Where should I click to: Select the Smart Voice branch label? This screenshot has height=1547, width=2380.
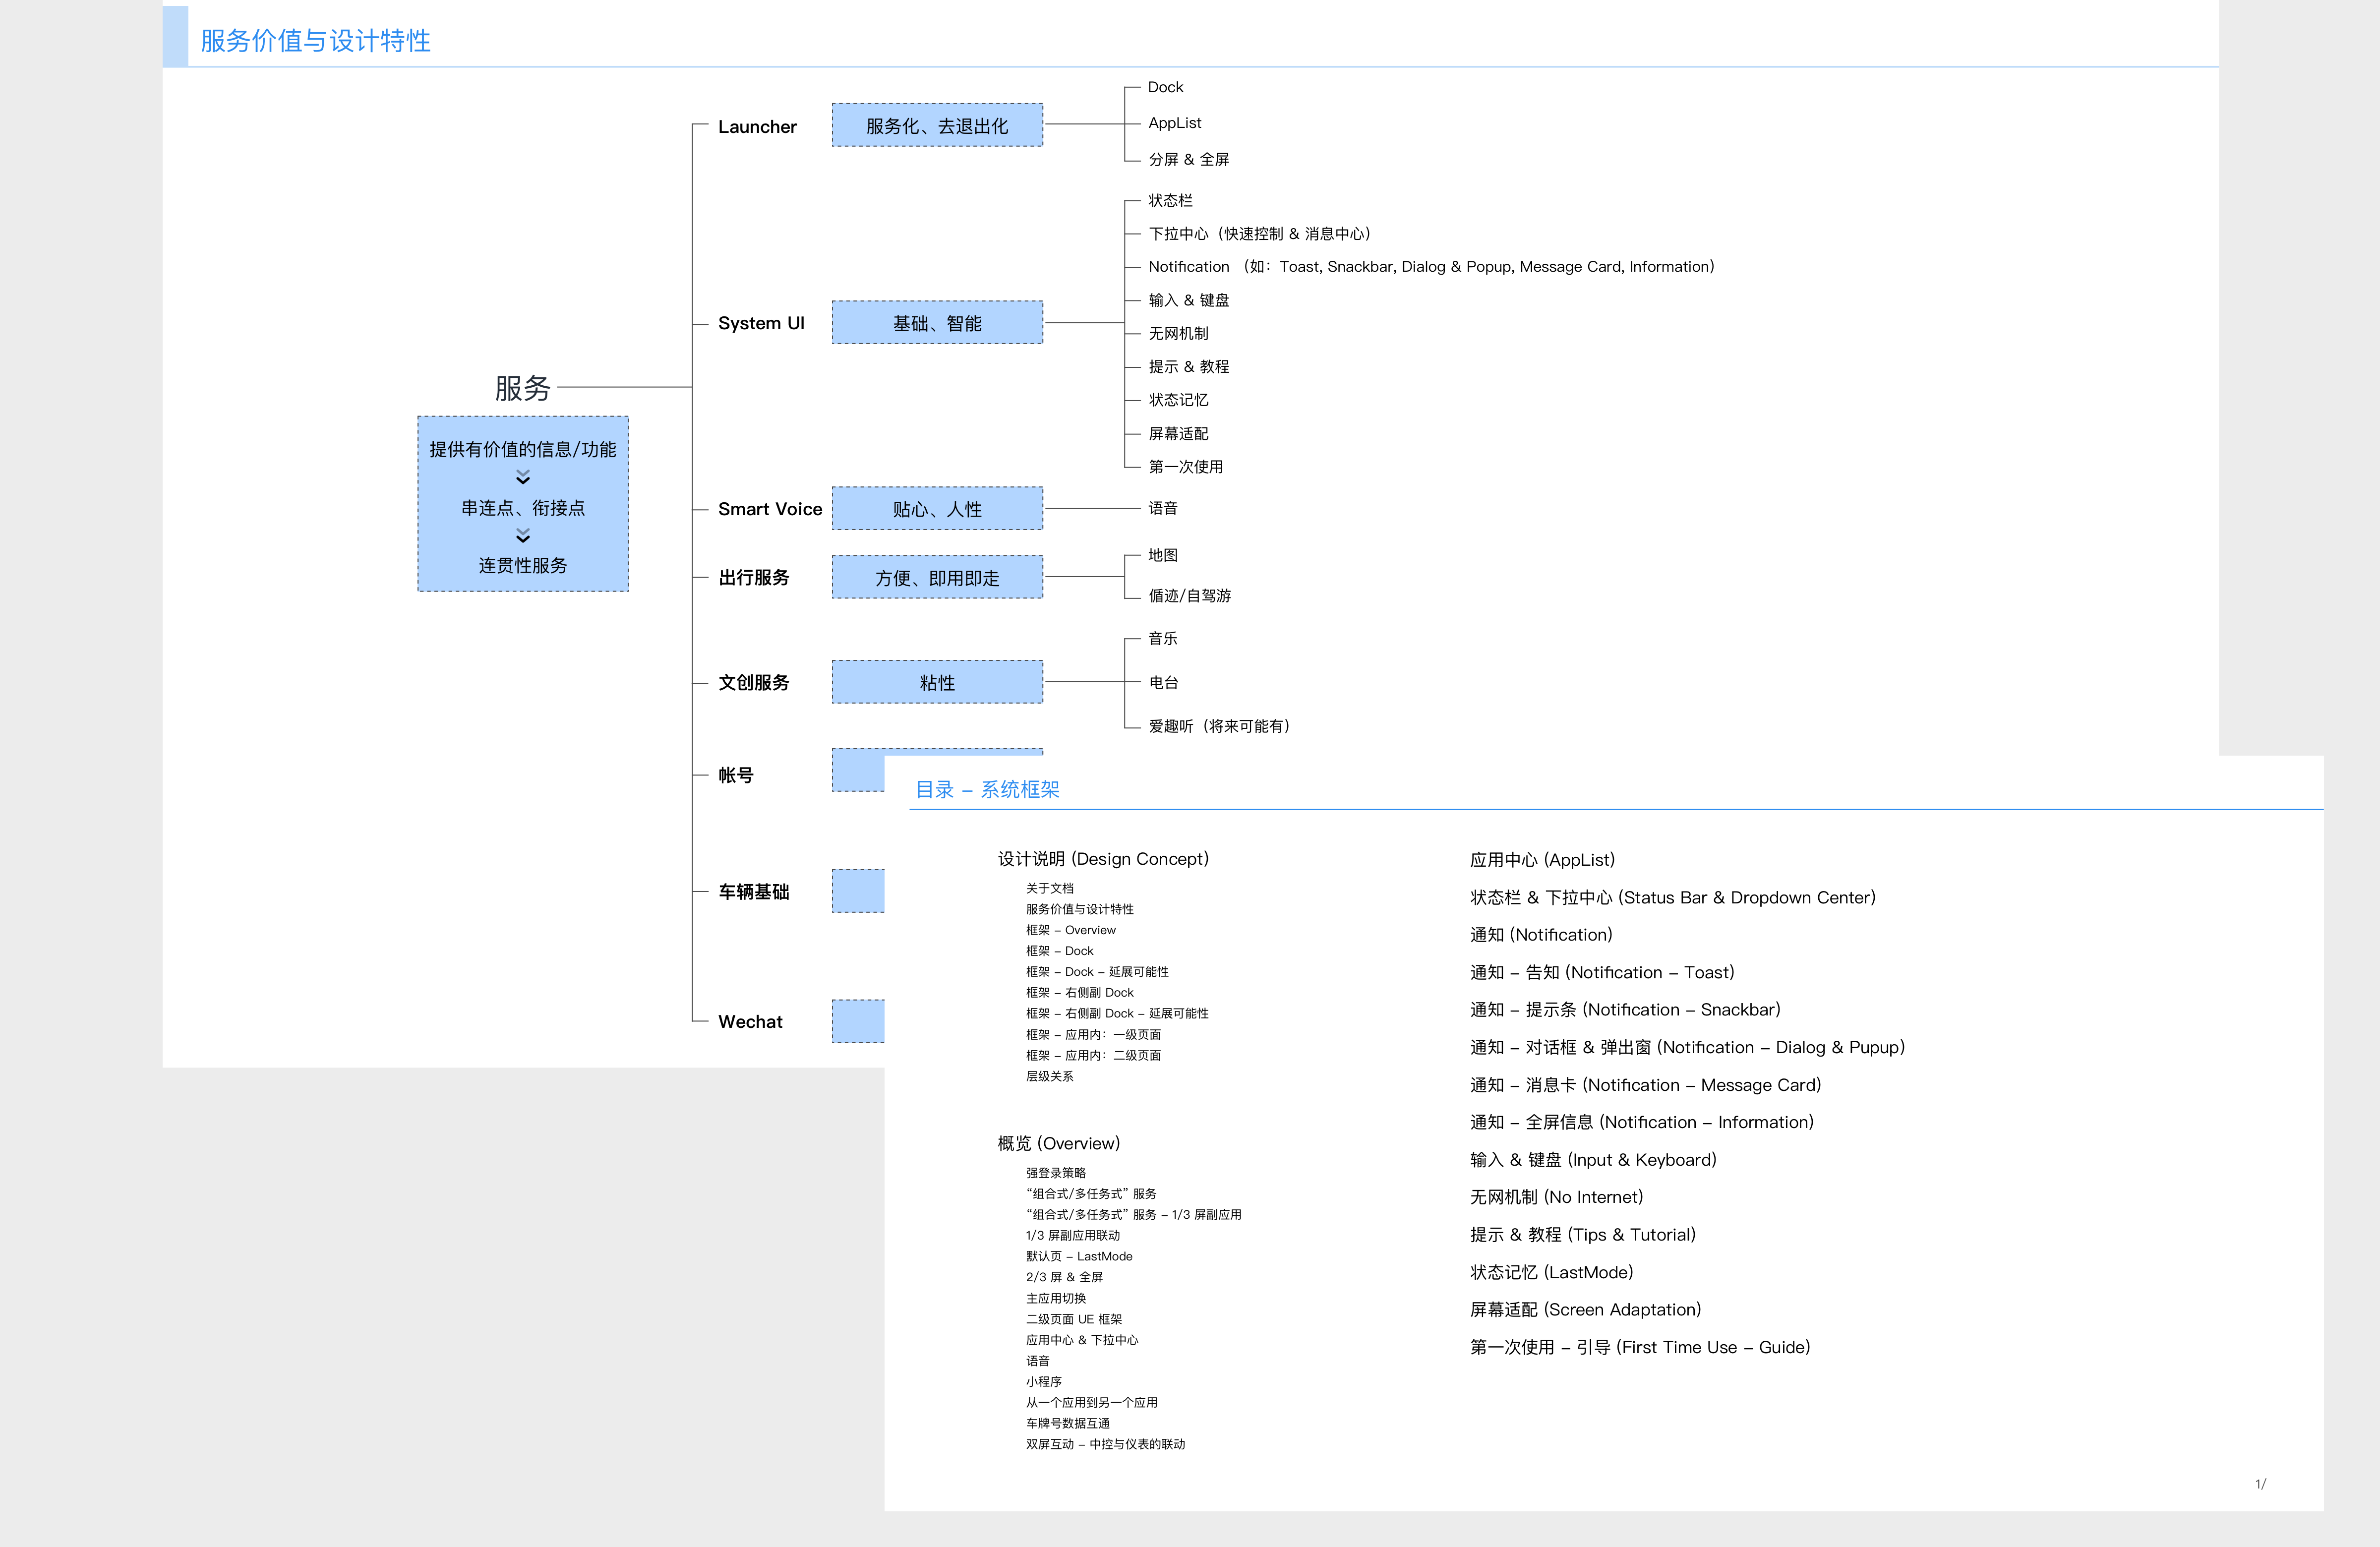[770, 509]
